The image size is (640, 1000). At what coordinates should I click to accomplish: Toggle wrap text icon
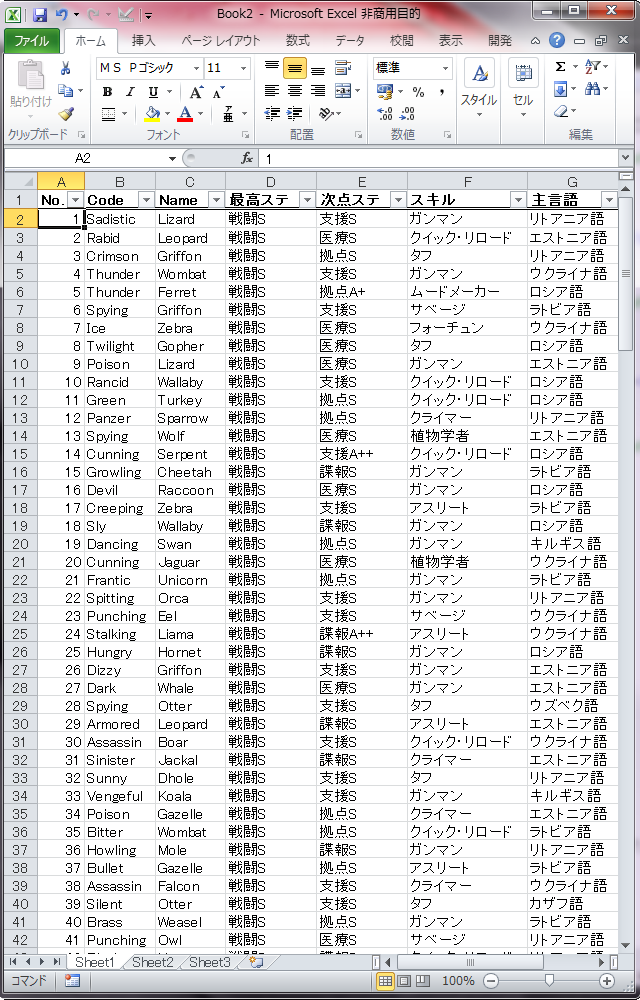click(x=343, y=68)
